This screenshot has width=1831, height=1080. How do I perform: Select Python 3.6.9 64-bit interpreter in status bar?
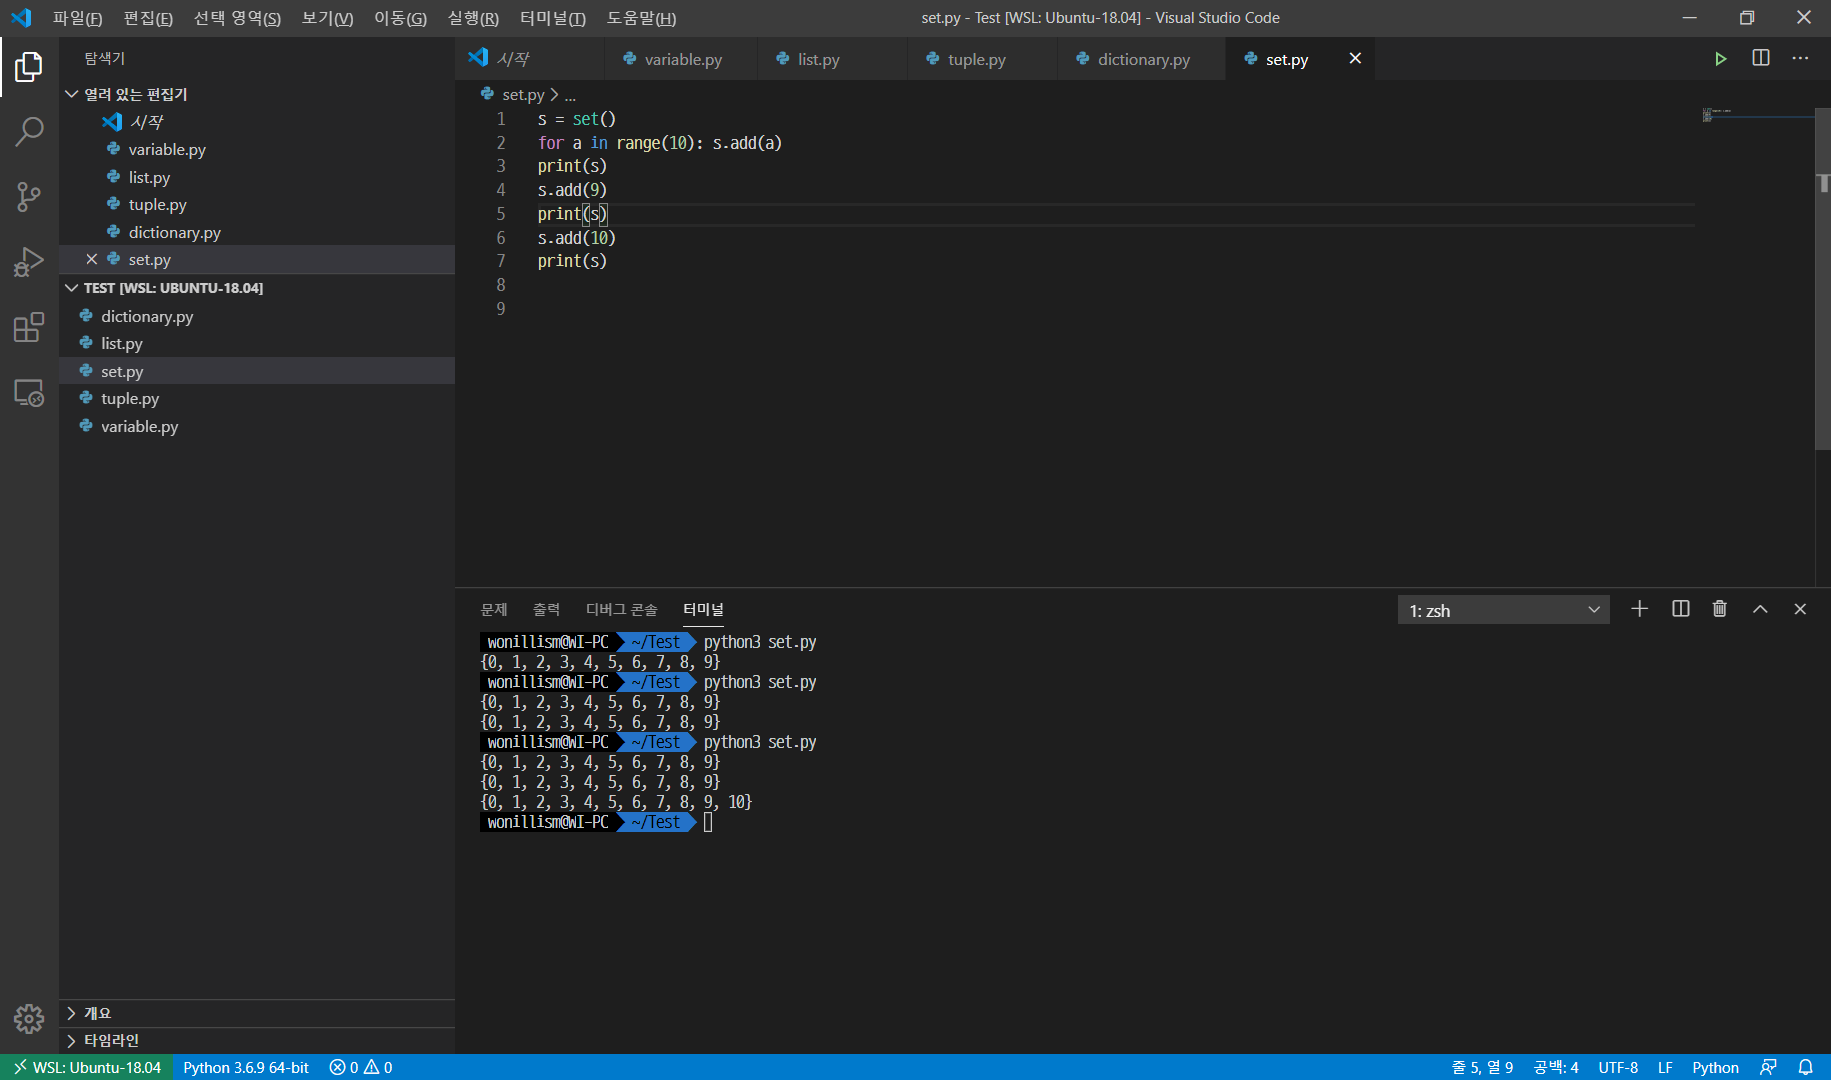pos(246,1067)
